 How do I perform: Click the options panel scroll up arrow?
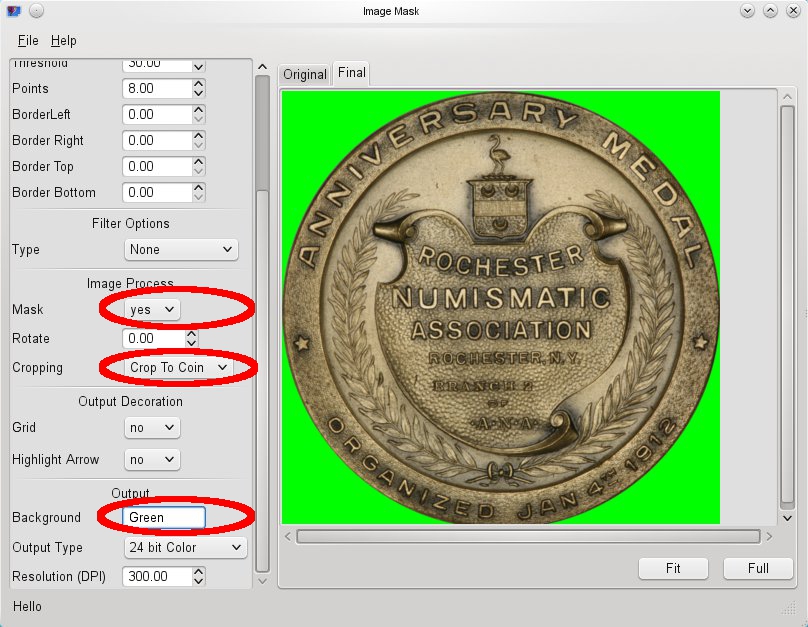click(262, 66)
